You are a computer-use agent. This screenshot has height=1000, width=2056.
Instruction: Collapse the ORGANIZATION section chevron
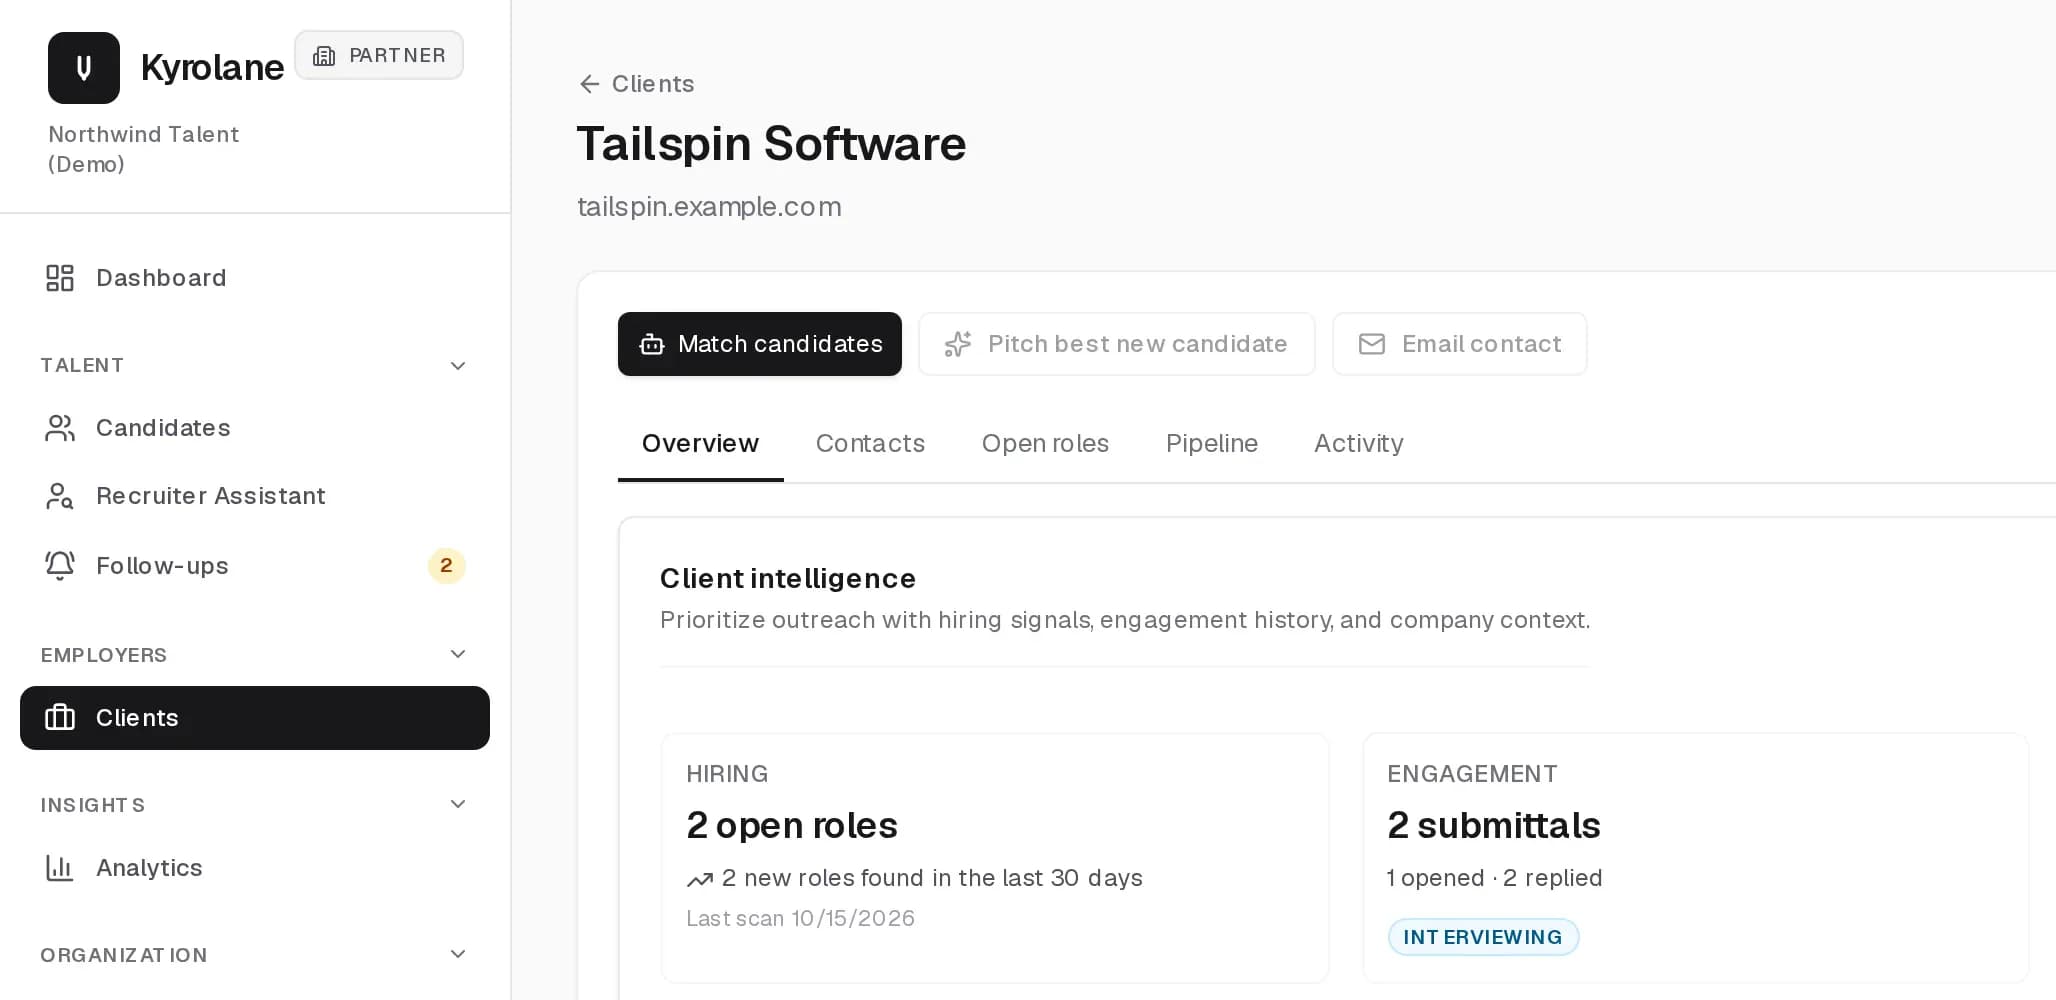click(x=458, y=954)
